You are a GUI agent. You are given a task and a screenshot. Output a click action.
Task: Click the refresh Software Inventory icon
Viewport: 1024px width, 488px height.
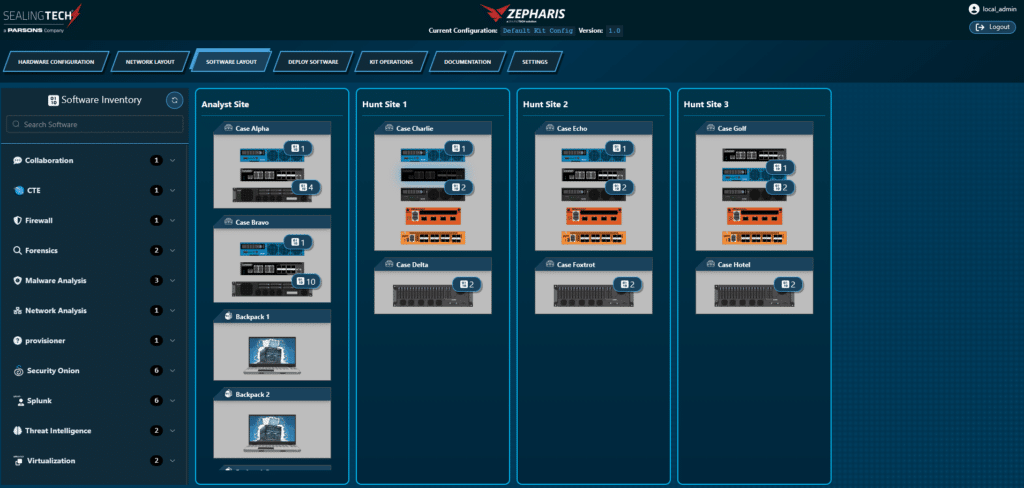(x=174, y=100)
